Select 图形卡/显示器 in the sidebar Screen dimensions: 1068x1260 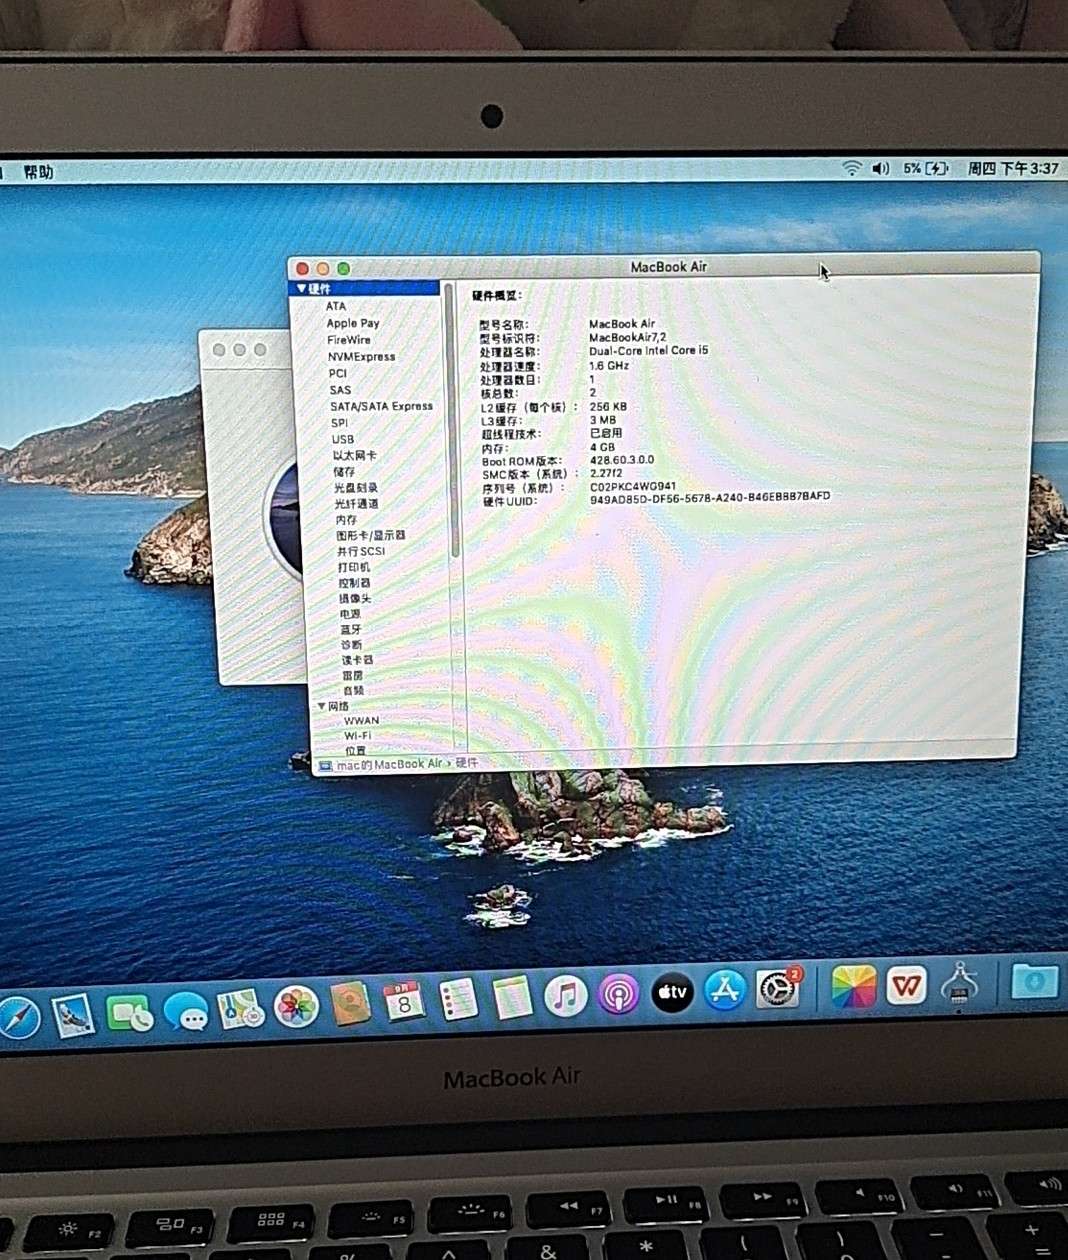tap(371, 536)
